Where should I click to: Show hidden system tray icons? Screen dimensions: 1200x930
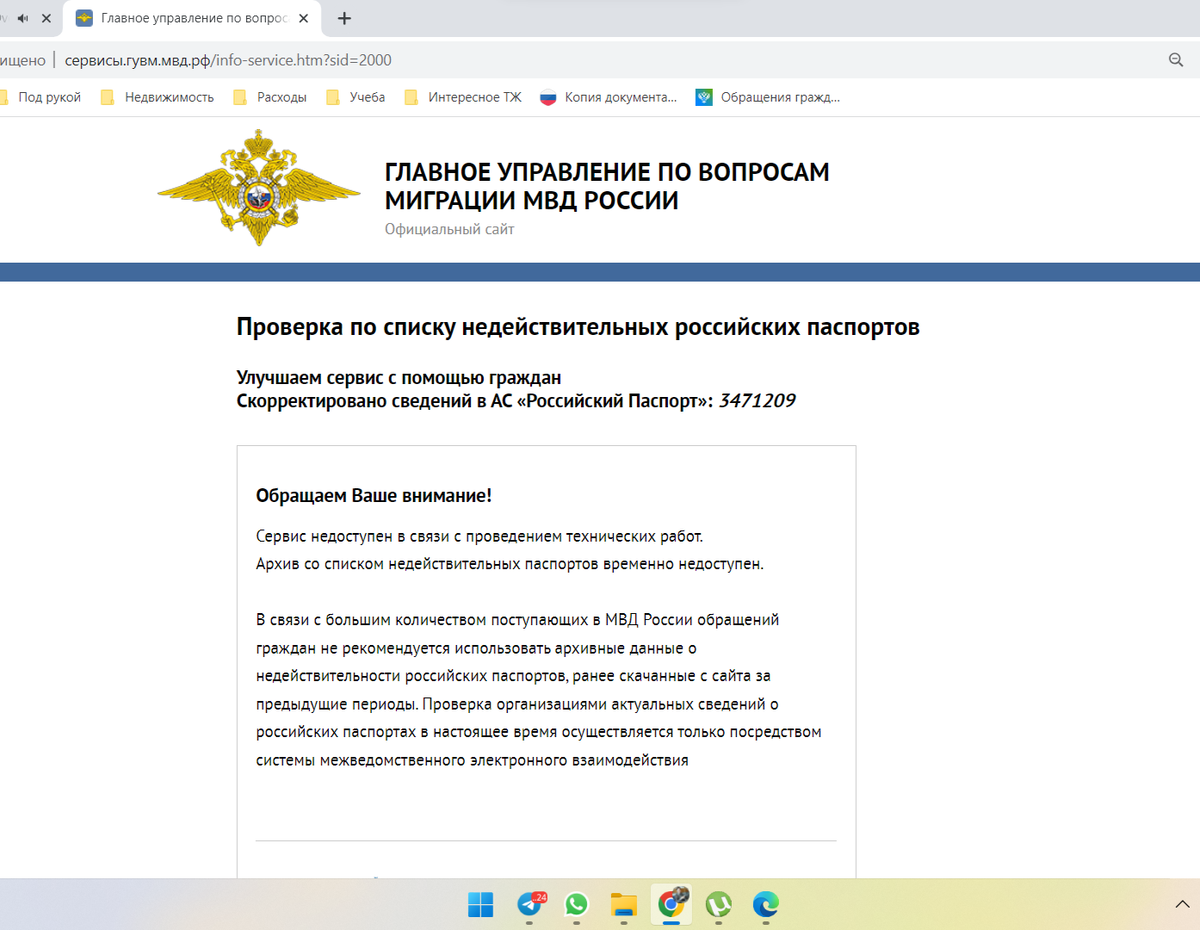(1182, 904)
